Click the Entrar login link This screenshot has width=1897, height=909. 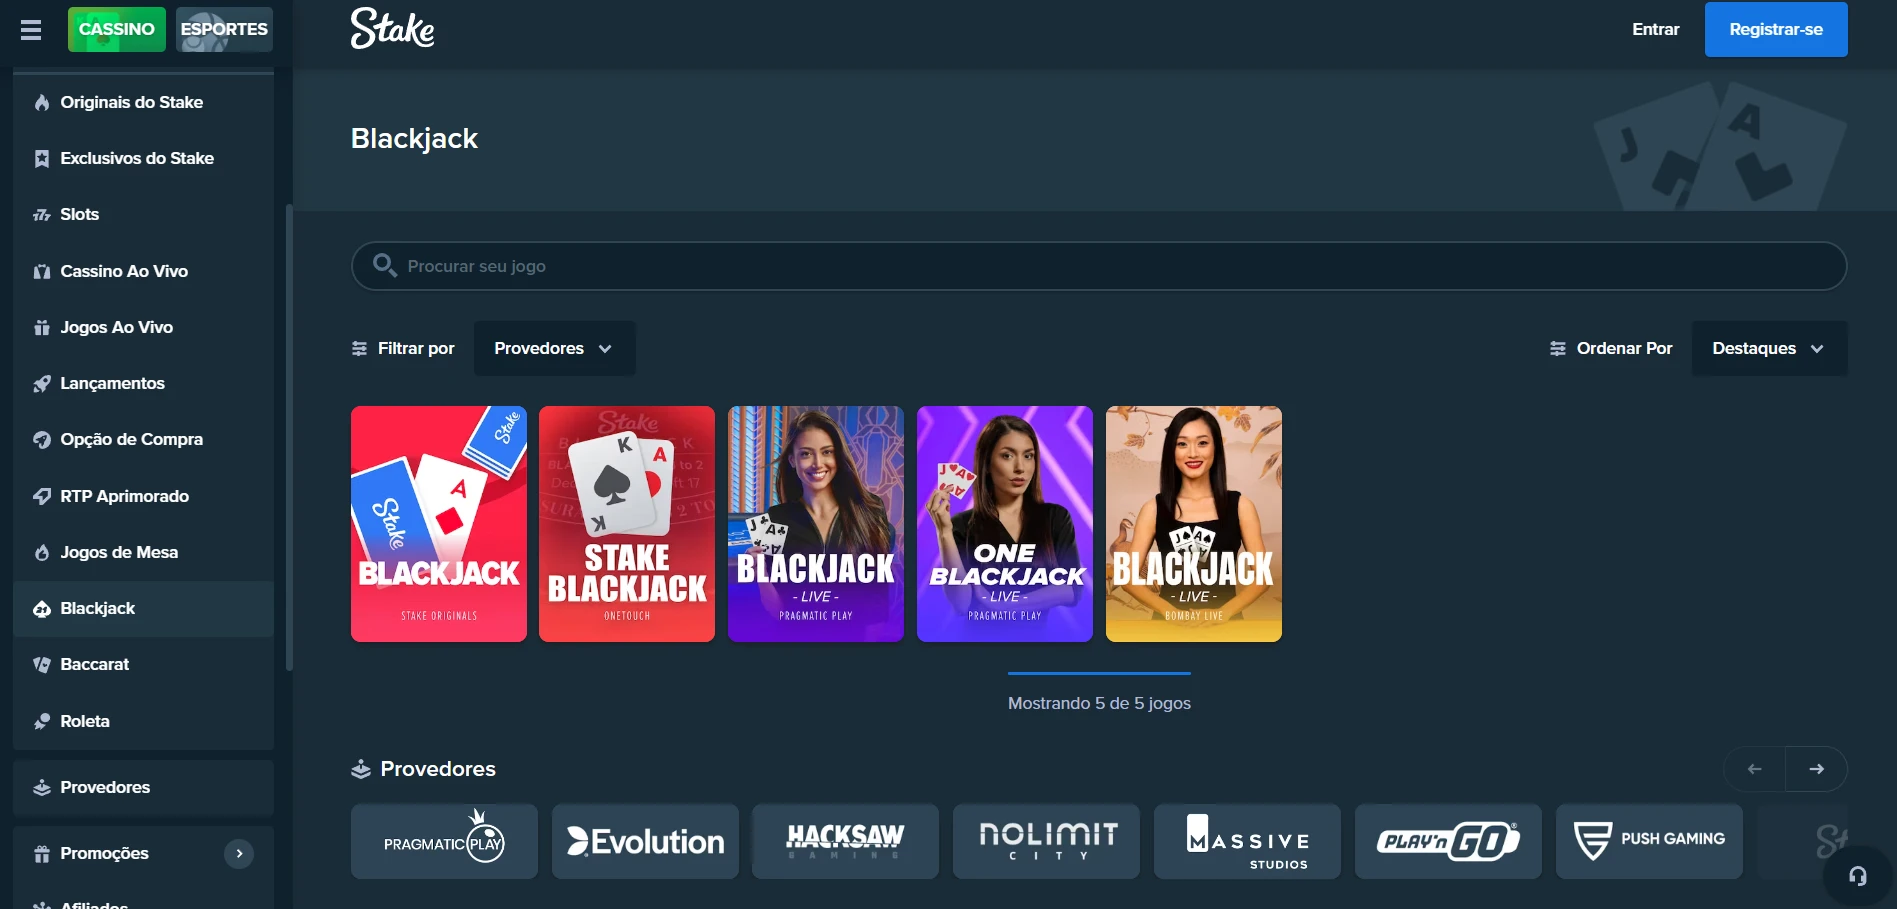click(x=1655, y=29)
